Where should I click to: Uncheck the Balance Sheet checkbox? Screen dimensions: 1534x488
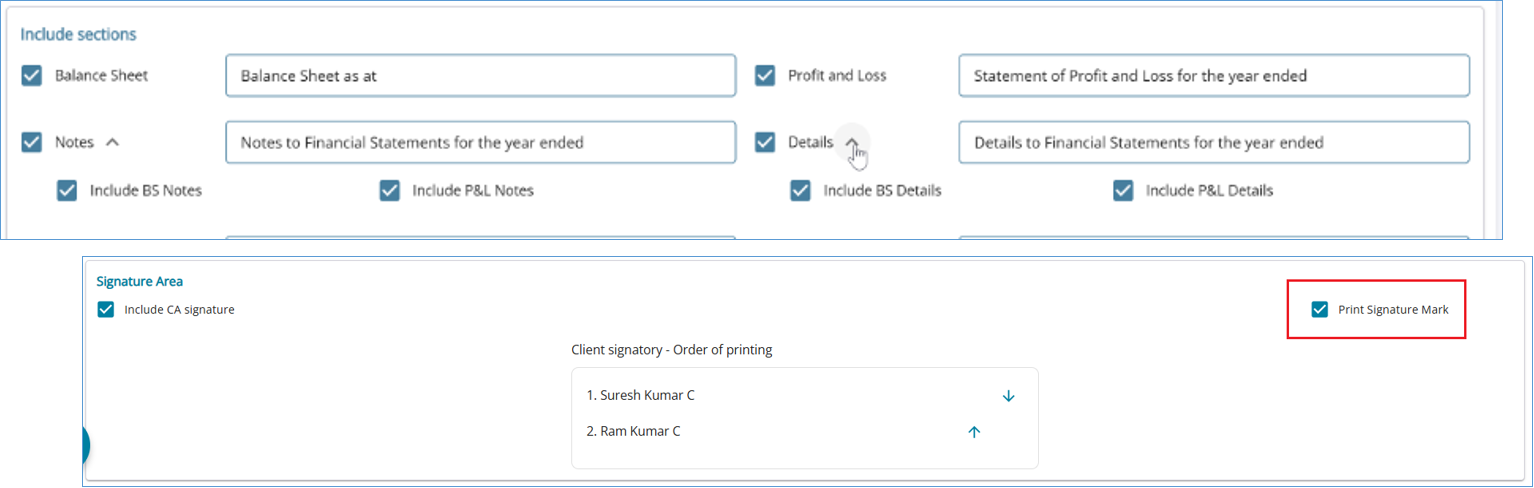32,76
